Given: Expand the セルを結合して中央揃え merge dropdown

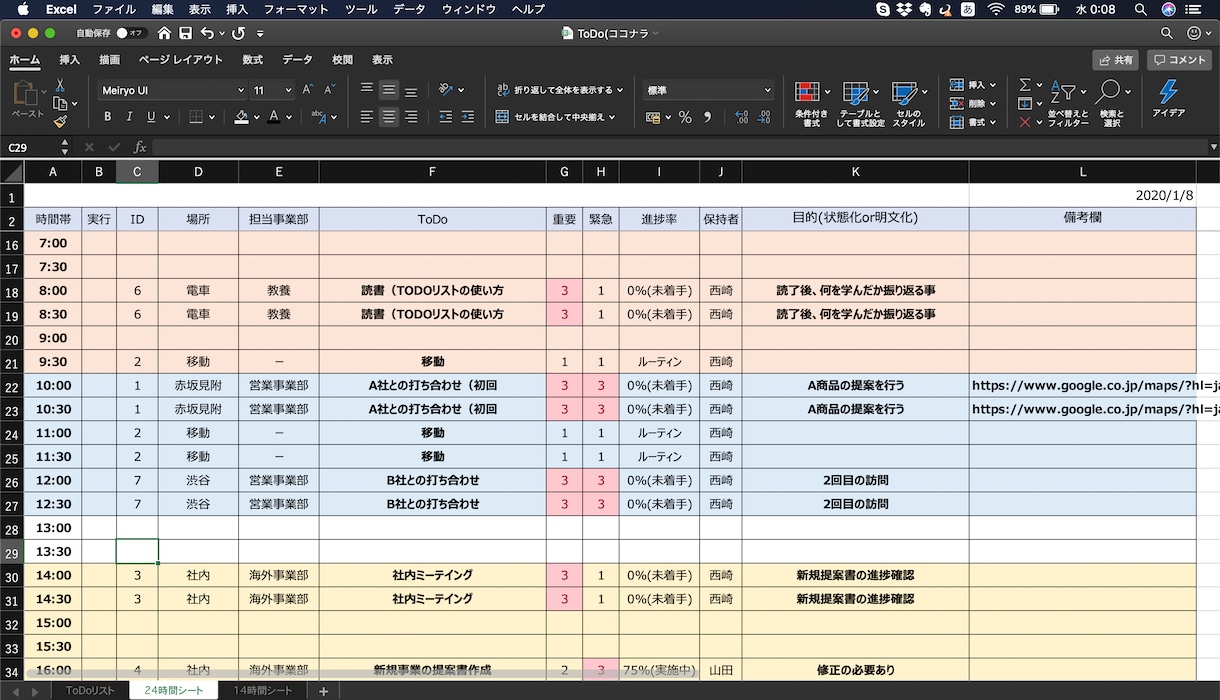Looking at the screenshot, I should [611, 117].
